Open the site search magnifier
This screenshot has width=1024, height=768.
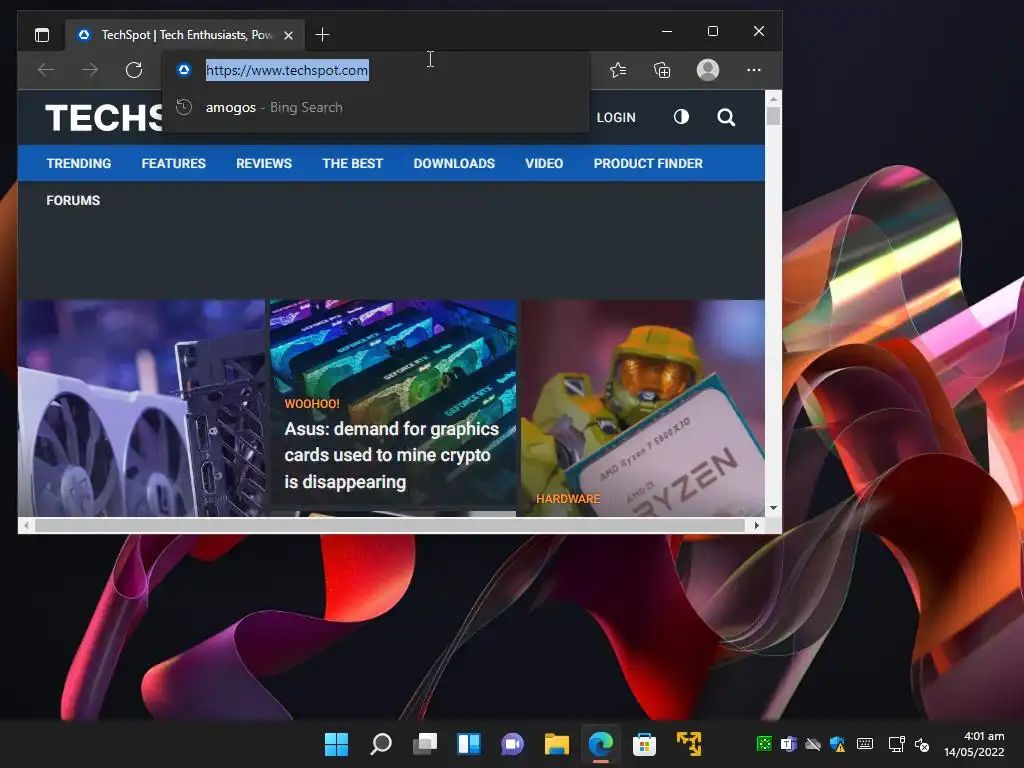(x=726, y=118)
